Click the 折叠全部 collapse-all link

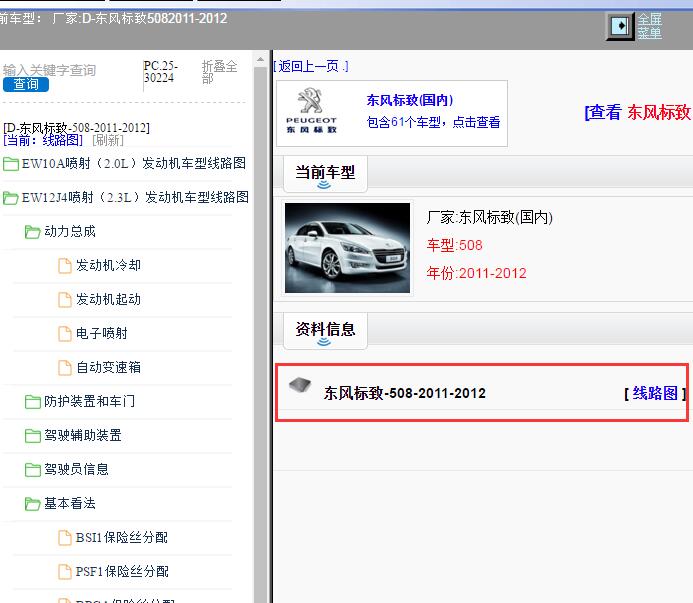(219, 72)
